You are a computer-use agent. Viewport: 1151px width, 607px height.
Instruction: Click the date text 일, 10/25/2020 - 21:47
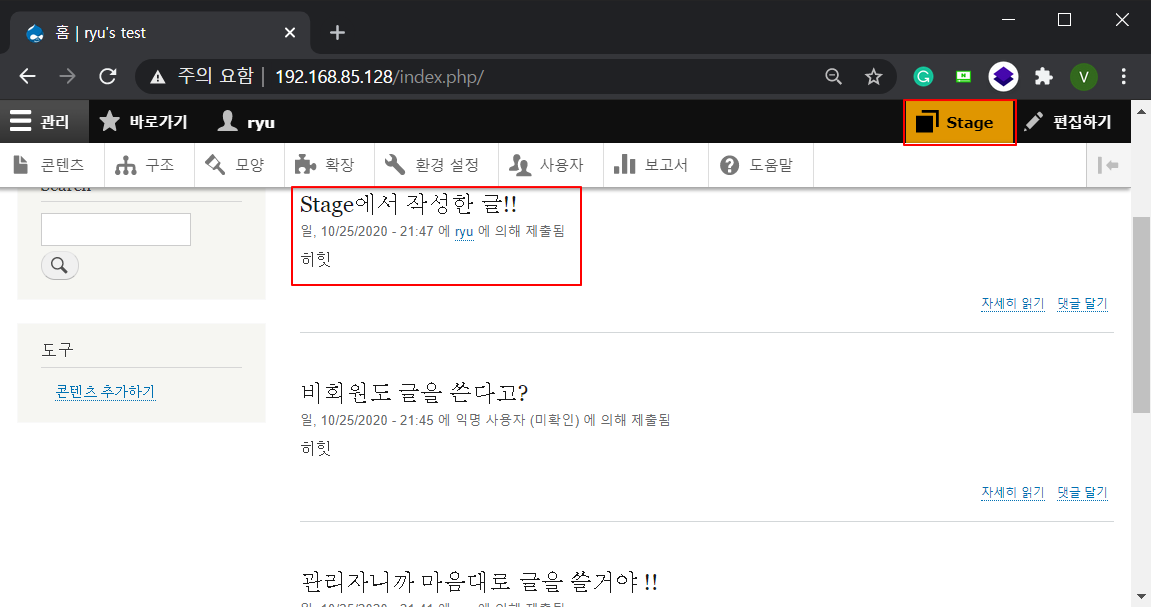click(x=367, y=231)
